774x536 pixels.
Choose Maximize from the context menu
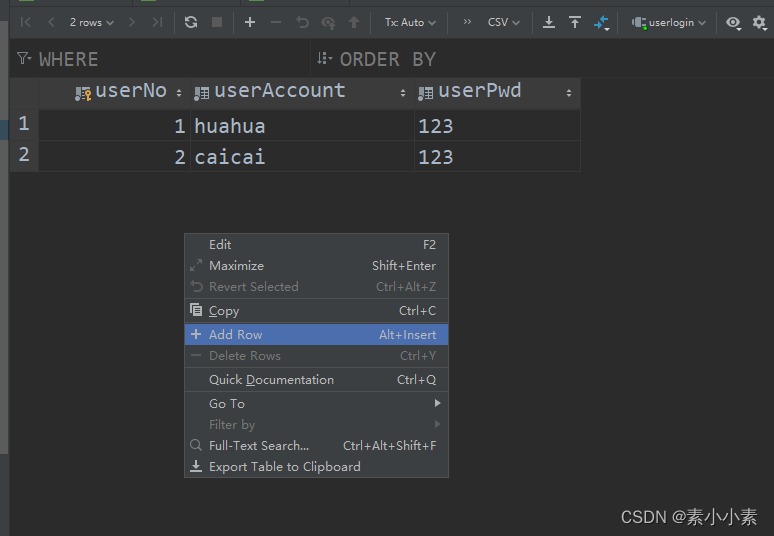click(316, 266)
